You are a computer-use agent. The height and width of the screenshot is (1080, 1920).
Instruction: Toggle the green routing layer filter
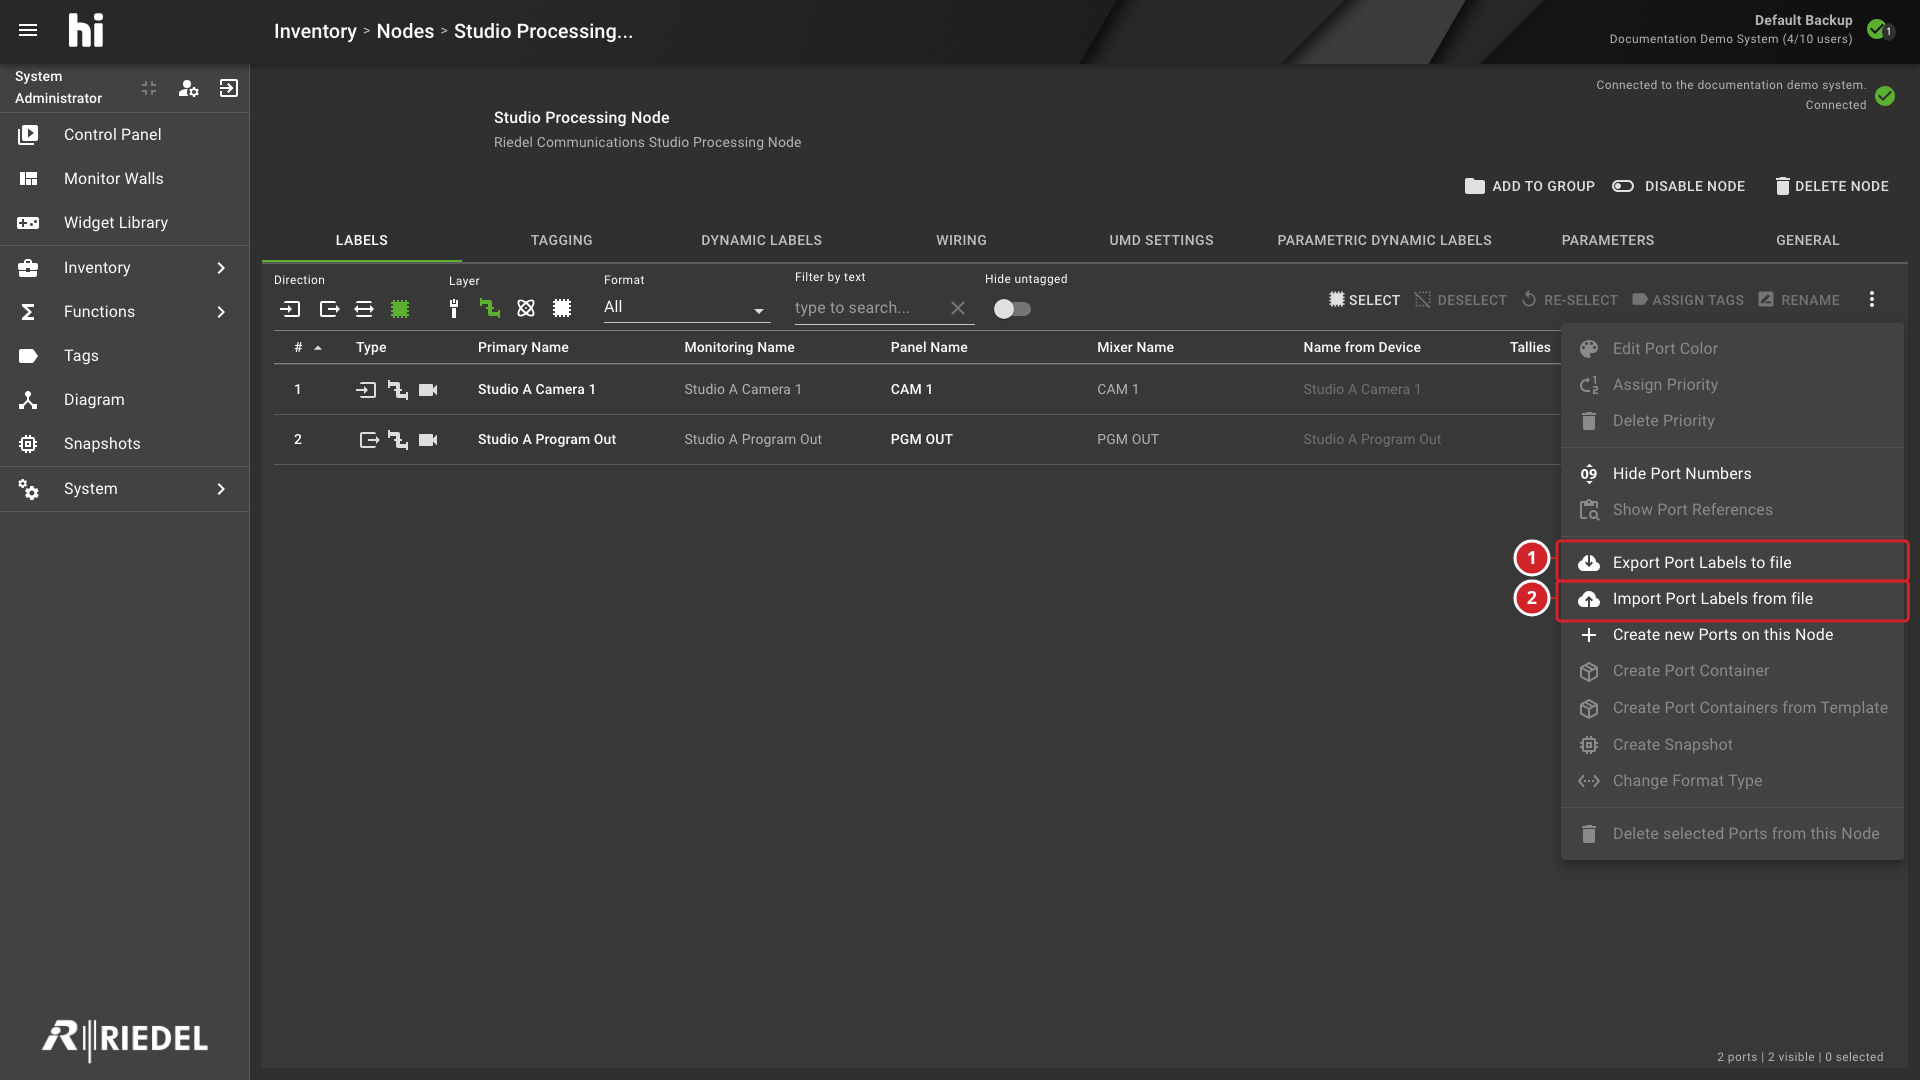490,309
